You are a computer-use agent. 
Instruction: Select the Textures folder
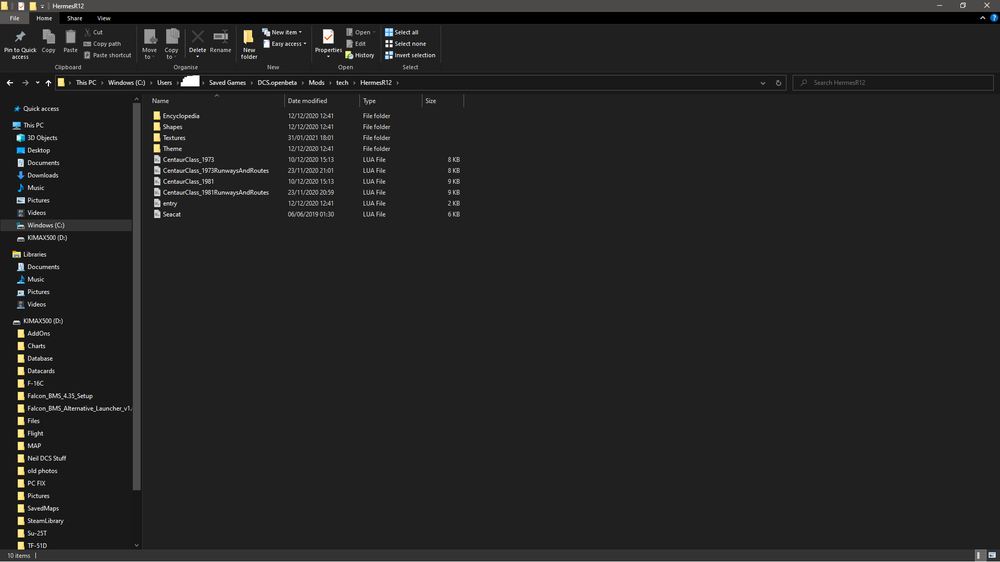[x=173, y=138]
